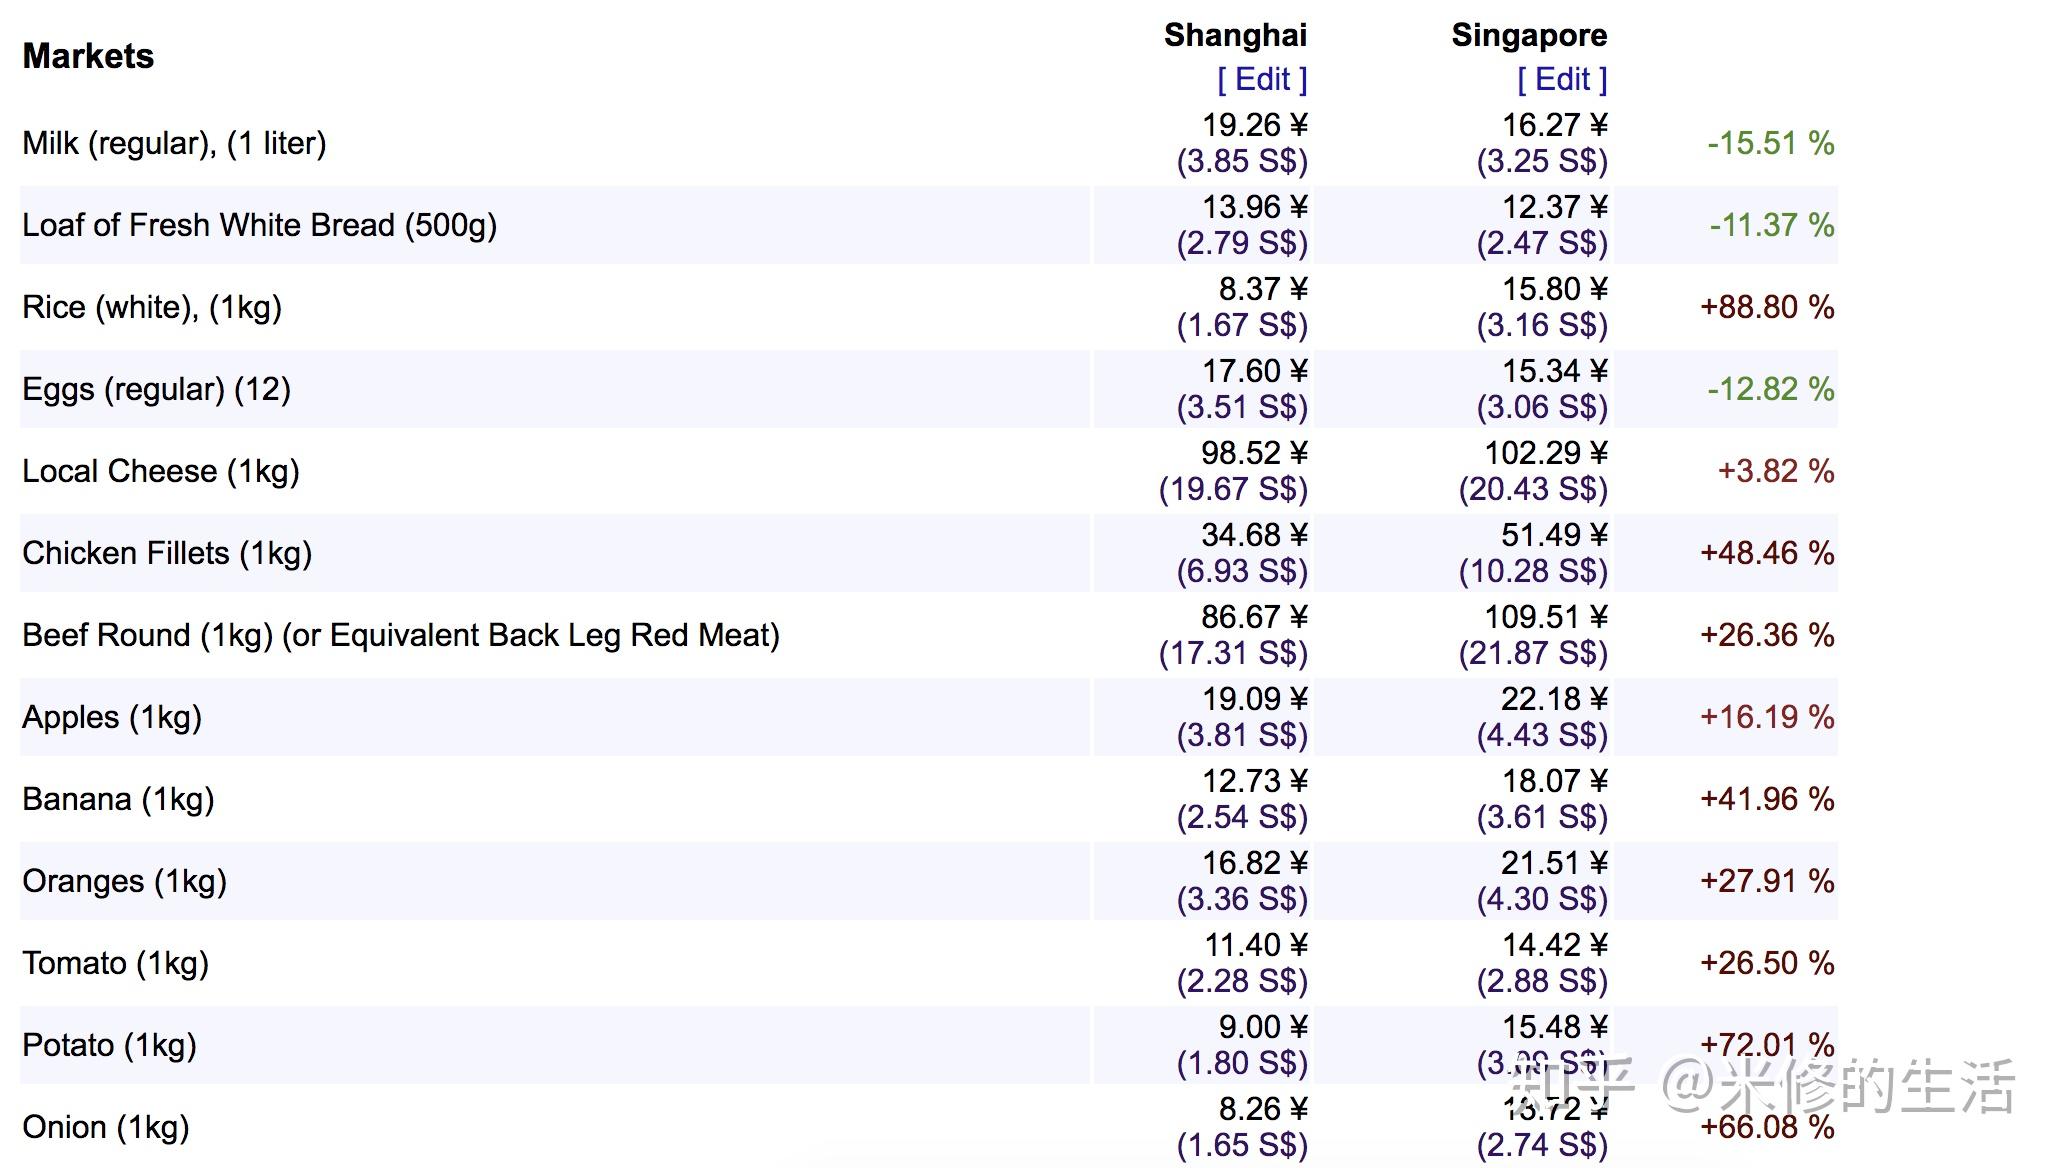Select the Potato (1kg) row label
Image resolution: width=2068 pixels, height=1168 pixels.
coord(109,1045)
